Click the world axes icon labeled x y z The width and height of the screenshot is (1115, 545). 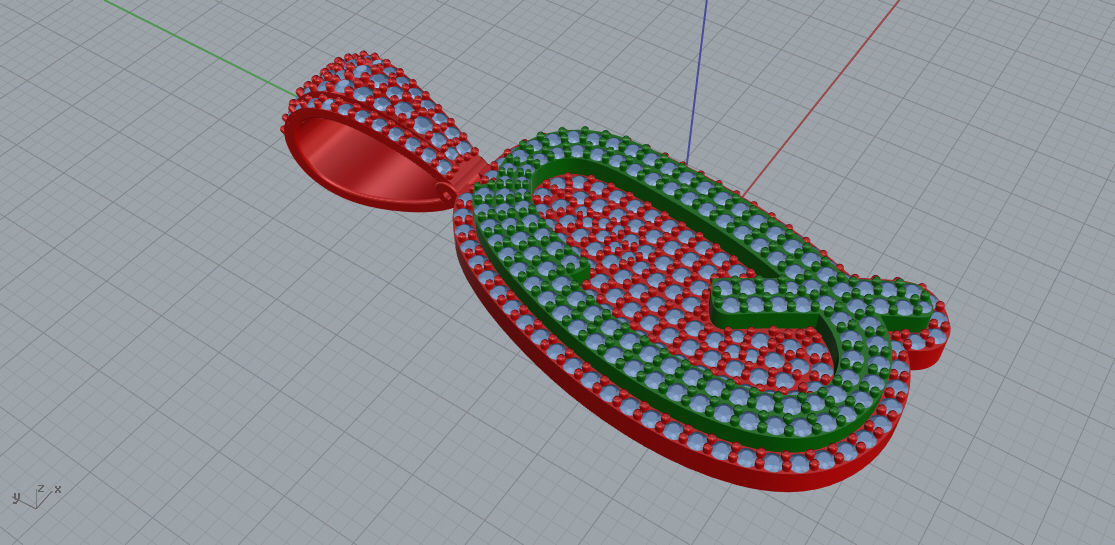[x=36, y=495]
